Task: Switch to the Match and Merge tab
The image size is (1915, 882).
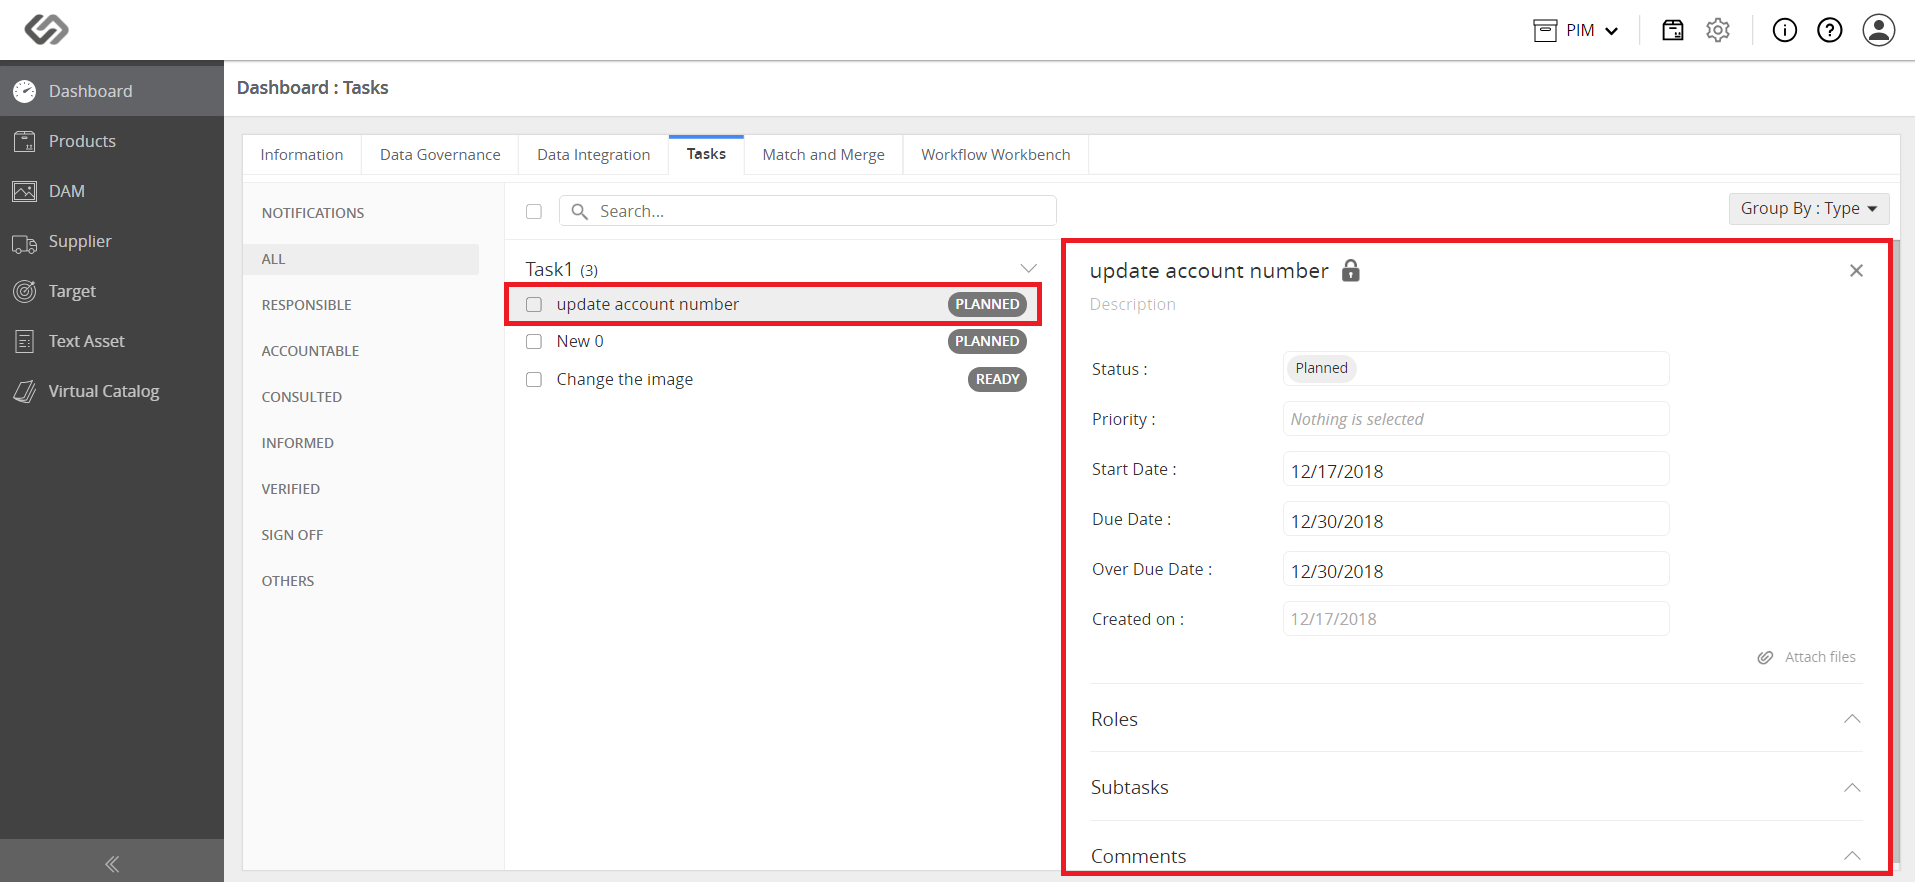Action: point(823,154)
